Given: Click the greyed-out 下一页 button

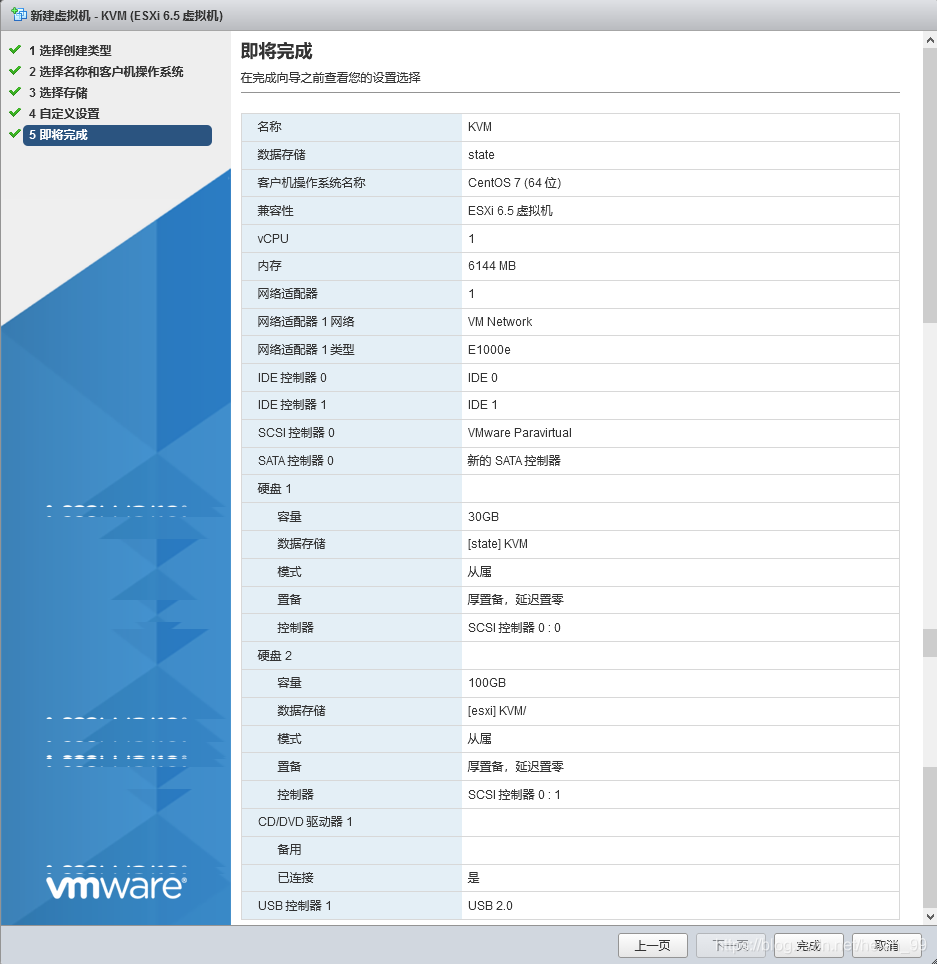Looking at the screenshot, I should 730,946.
